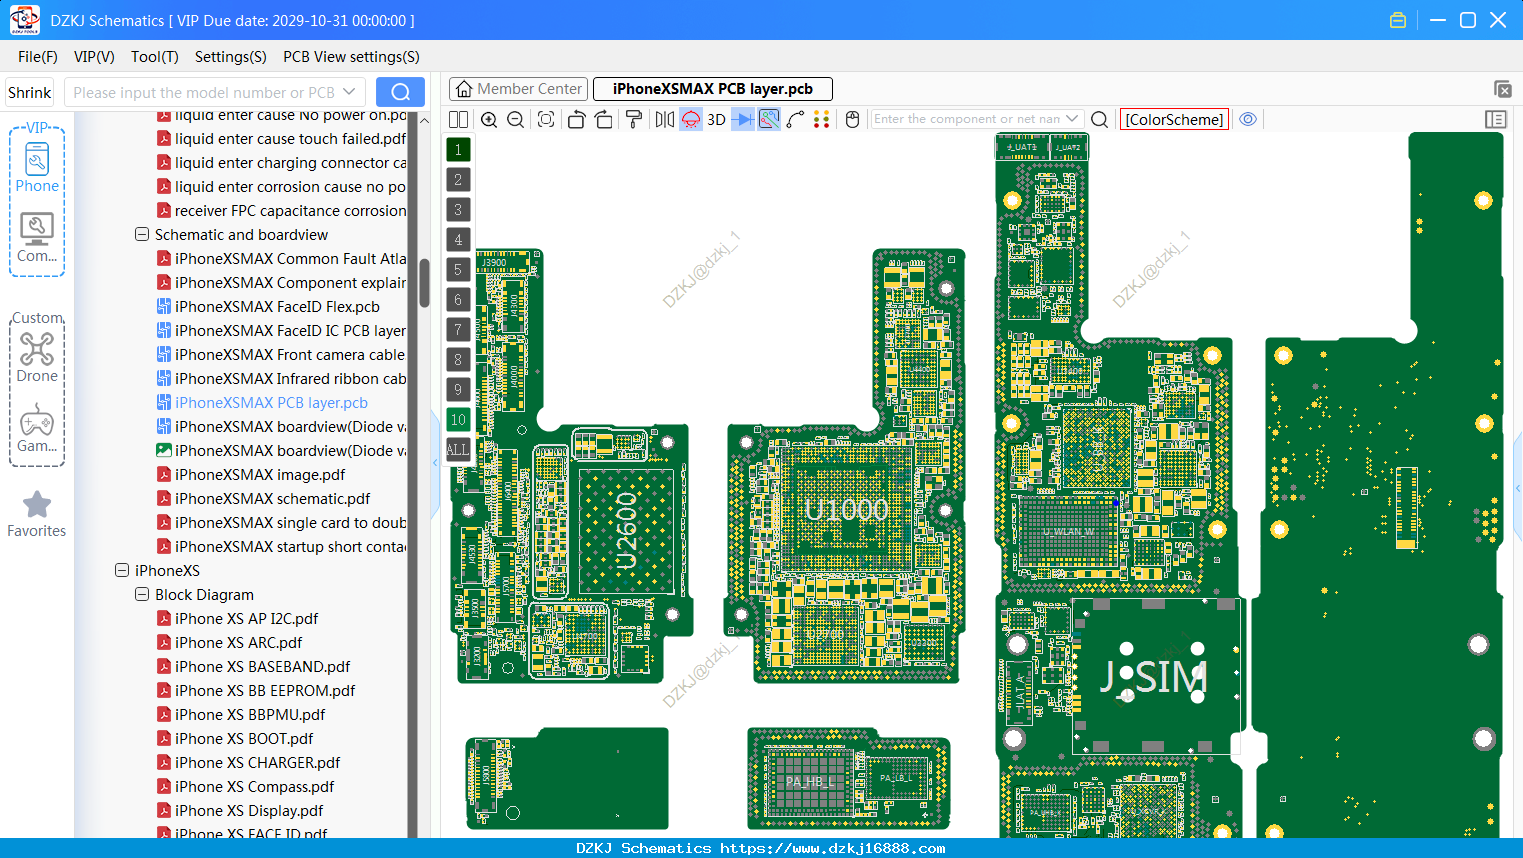The height and width of the screenshot is (858, 1523).
Task: Open Favorites star in sidebar
Action: [37, 514]
